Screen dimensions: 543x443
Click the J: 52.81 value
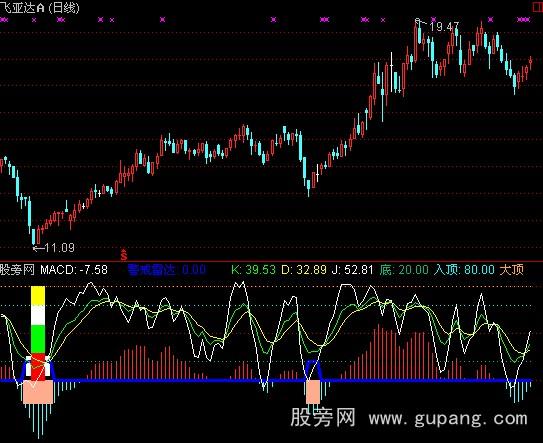pyautogui.click(x=353, y=269)
